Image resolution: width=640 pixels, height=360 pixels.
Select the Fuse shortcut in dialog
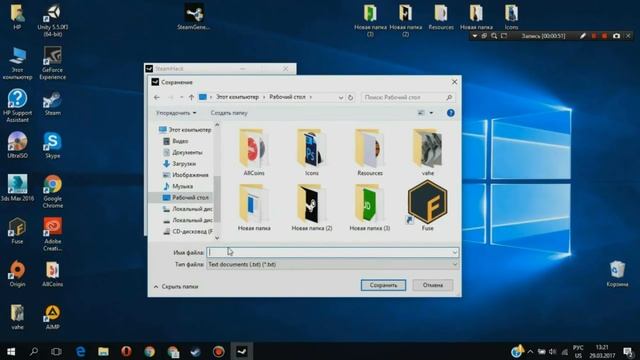point(427,206)
